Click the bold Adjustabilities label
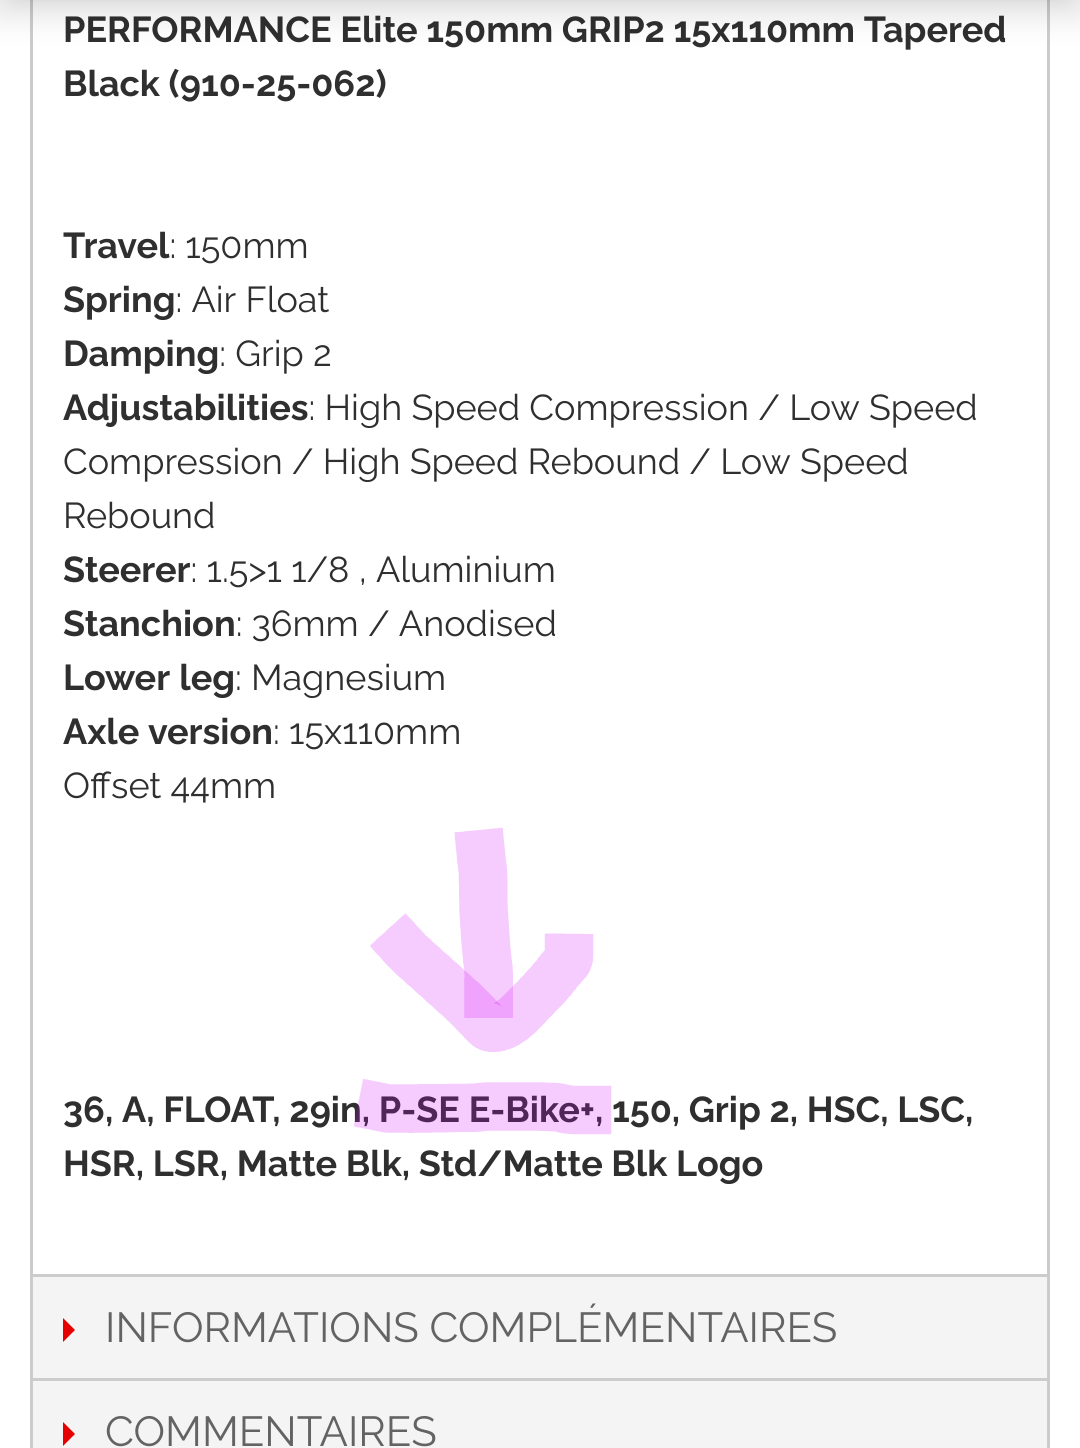Viewport: 1080px width, 1448px height. [x=186, y=408]
